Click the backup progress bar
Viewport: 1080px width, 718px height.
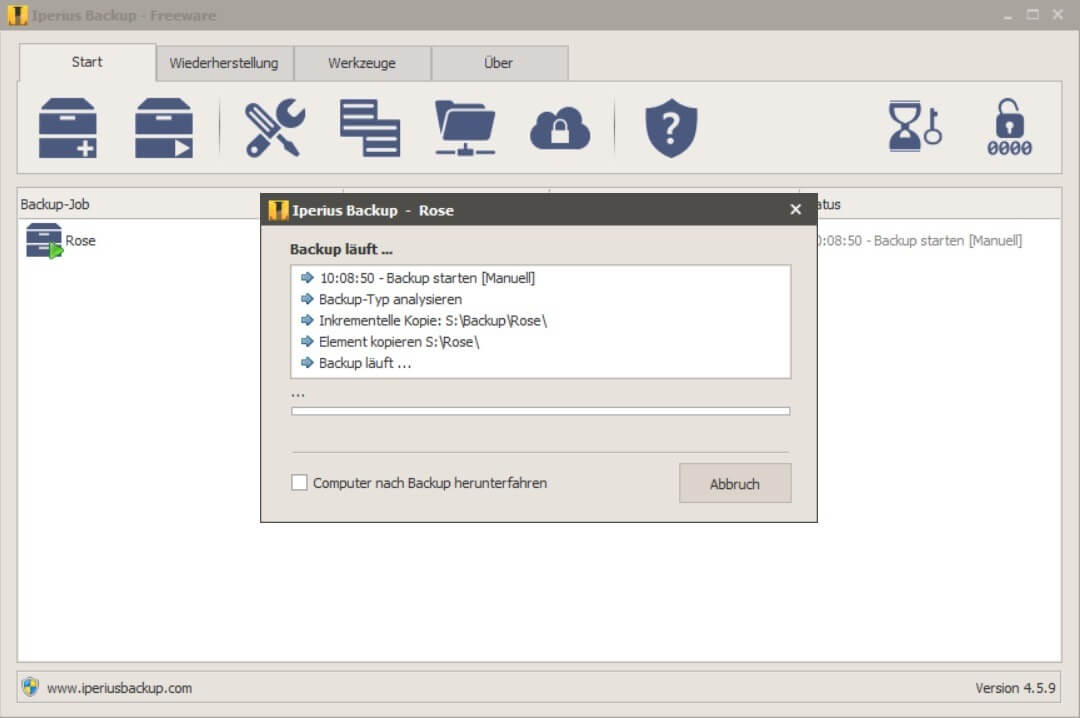coord(541,411)
